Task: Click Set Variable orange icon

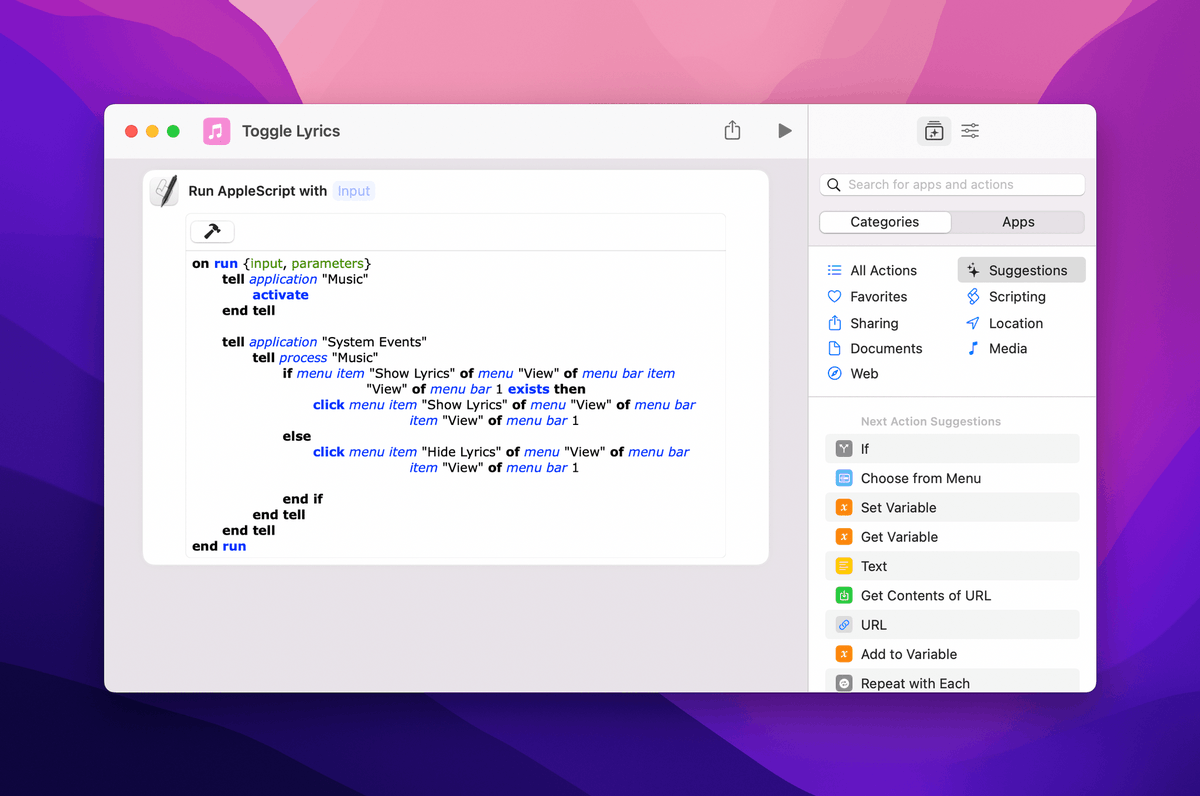Action: pyautogui.click(x=844, y=508)
